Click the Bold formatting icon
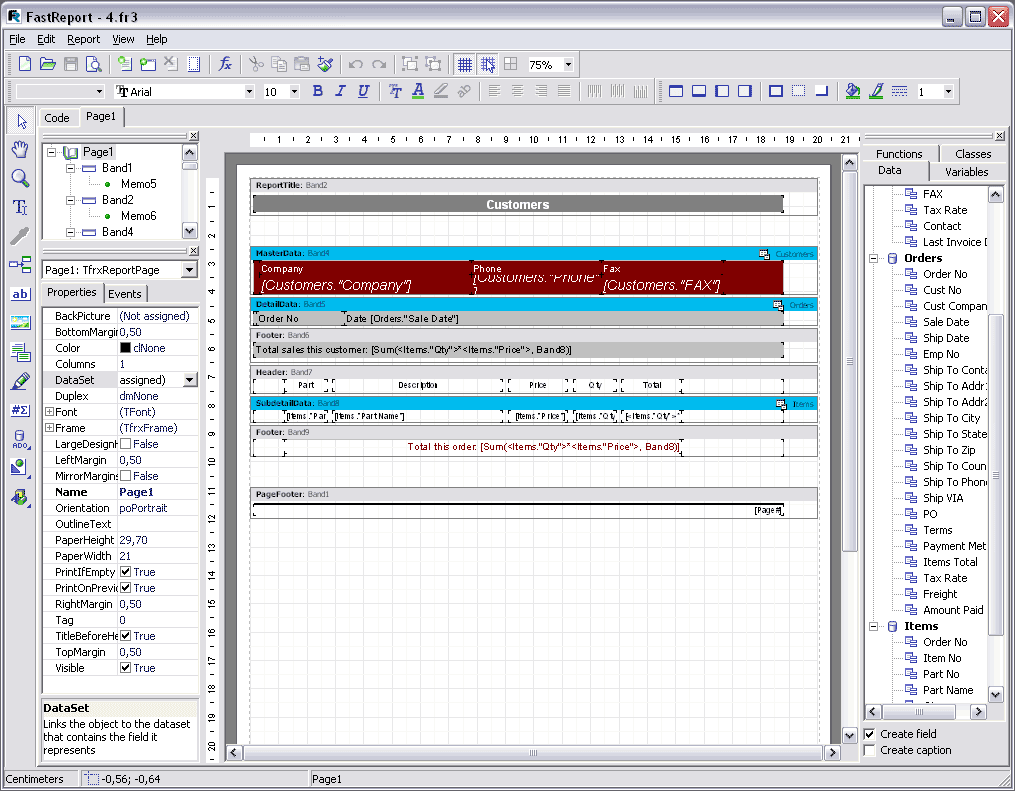This screenshot has width=1015, height=791. pos(318,91)
